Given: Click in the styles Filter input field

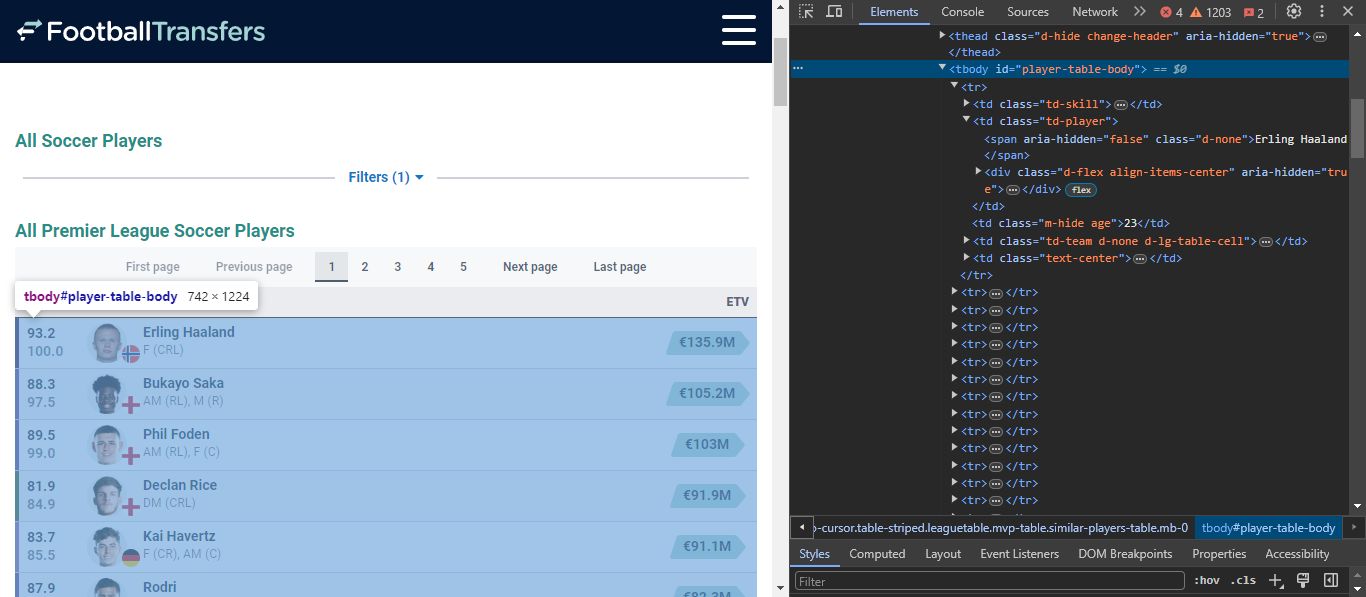Looking at the screenshot, I should tap(988, 581).
